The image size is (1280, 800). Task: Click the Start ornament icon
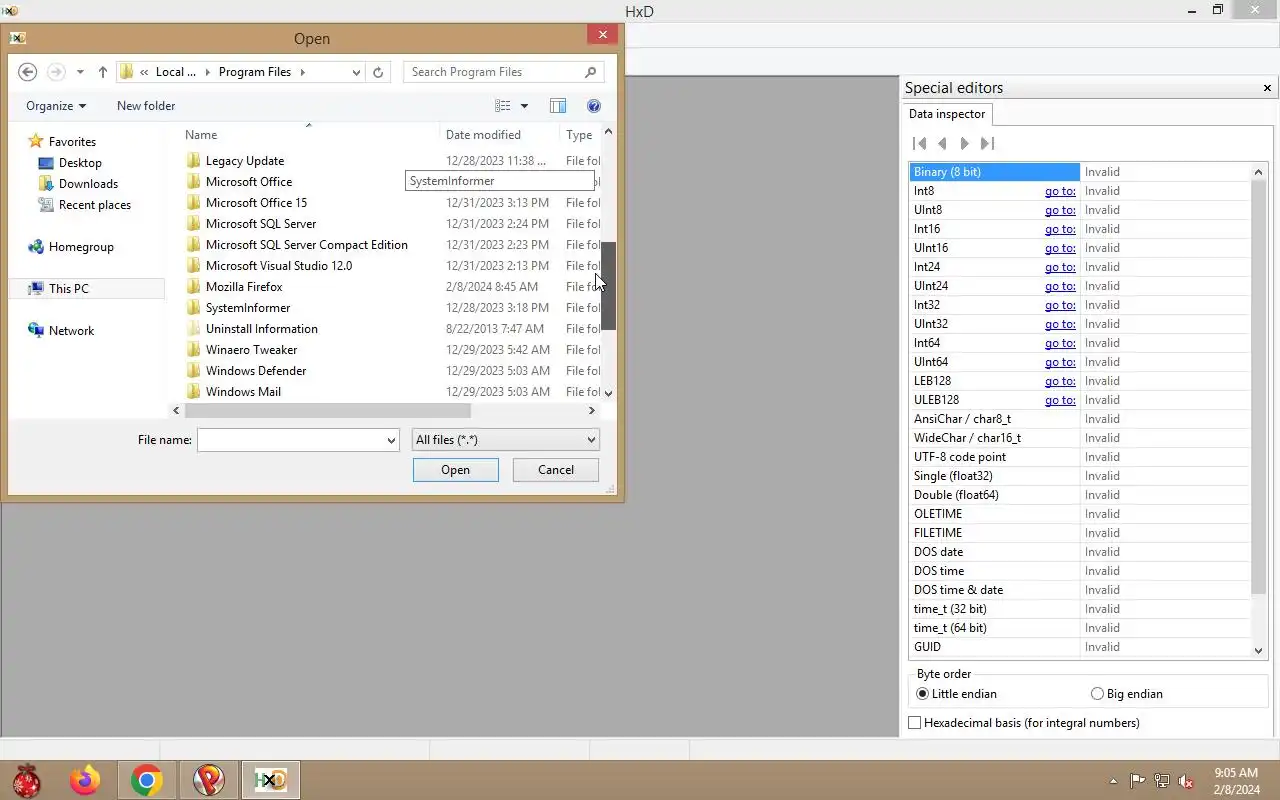[26, 780]
